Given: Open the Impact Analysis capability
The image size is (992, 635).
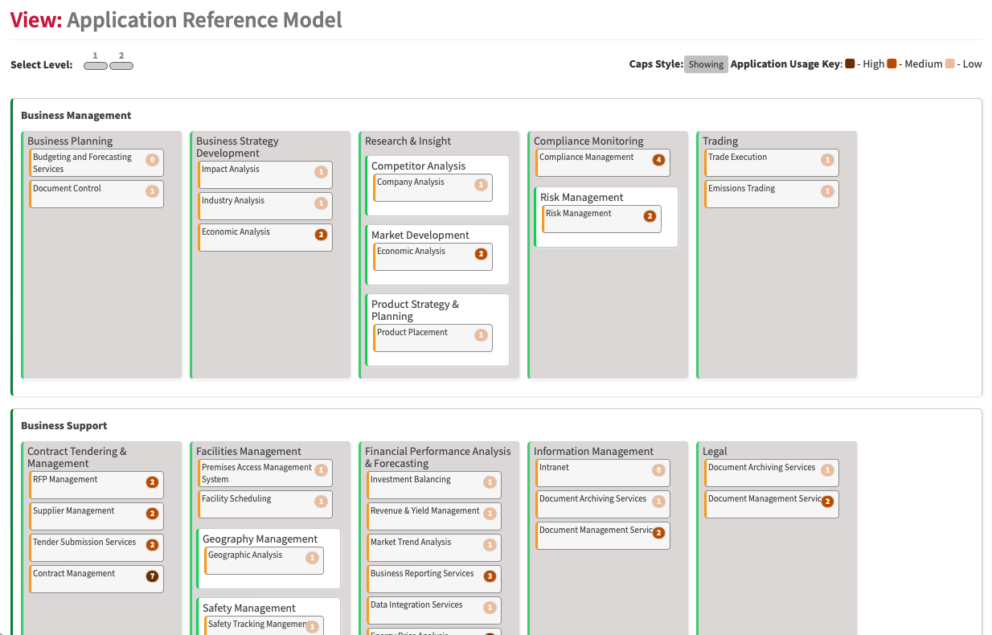Looking at the screenshot, I should tap(265, 175).
